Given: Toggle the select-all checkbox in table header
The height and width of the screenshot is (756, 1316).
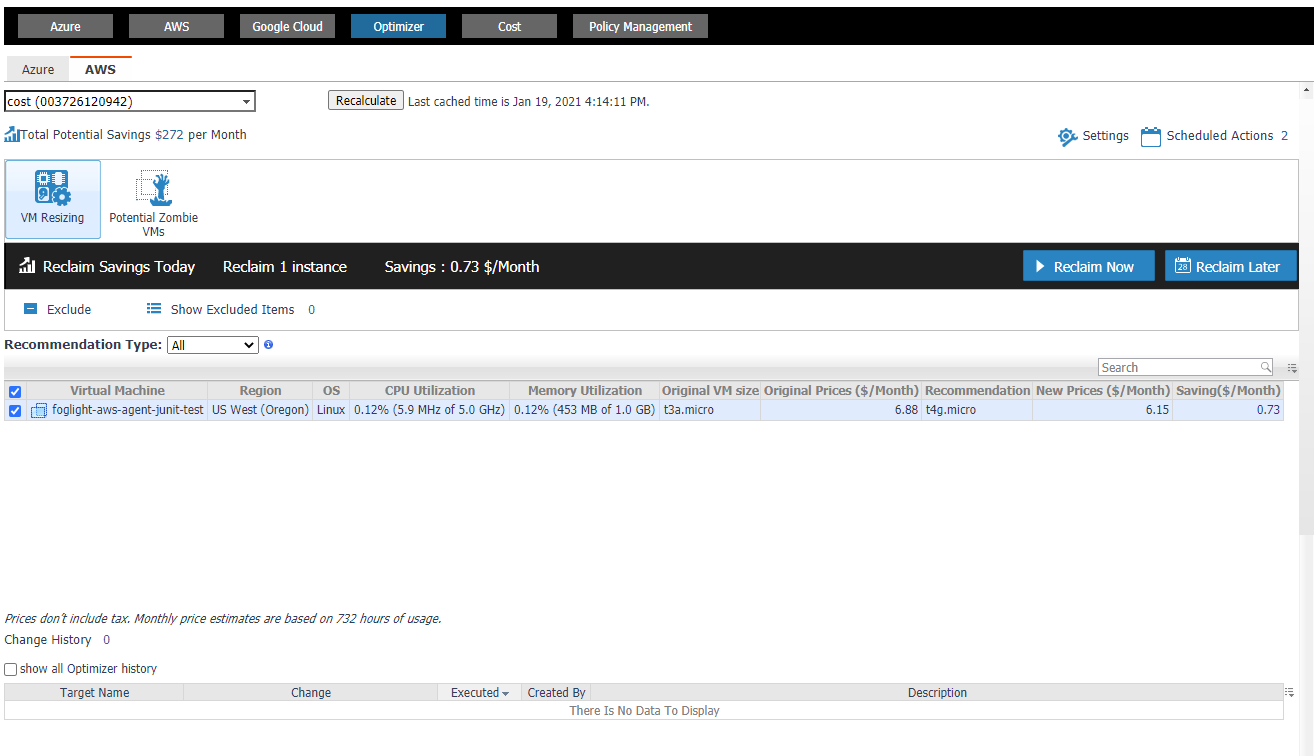Looking at the screenshot, I should [x=15, y=391].
